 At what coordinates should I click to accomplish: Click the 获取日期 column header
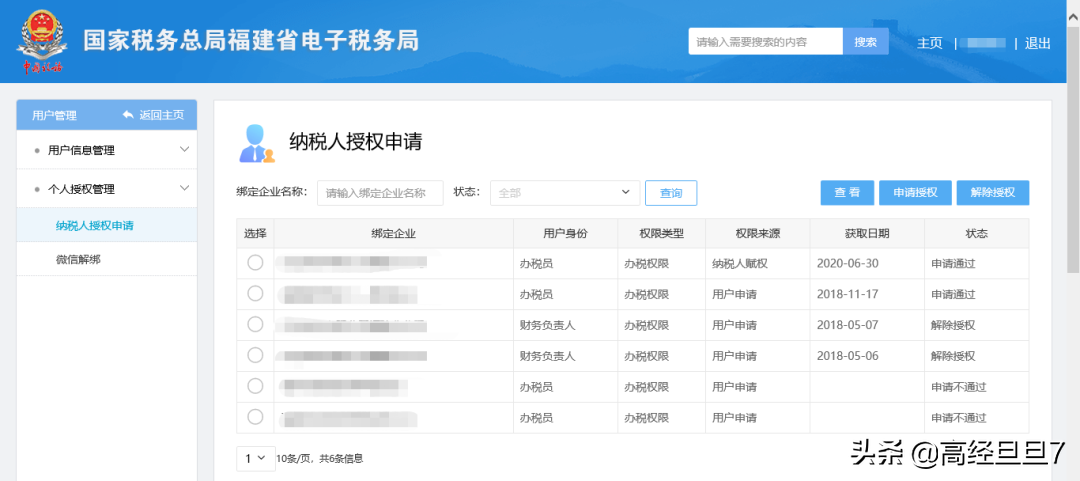(x=867, y=234)
